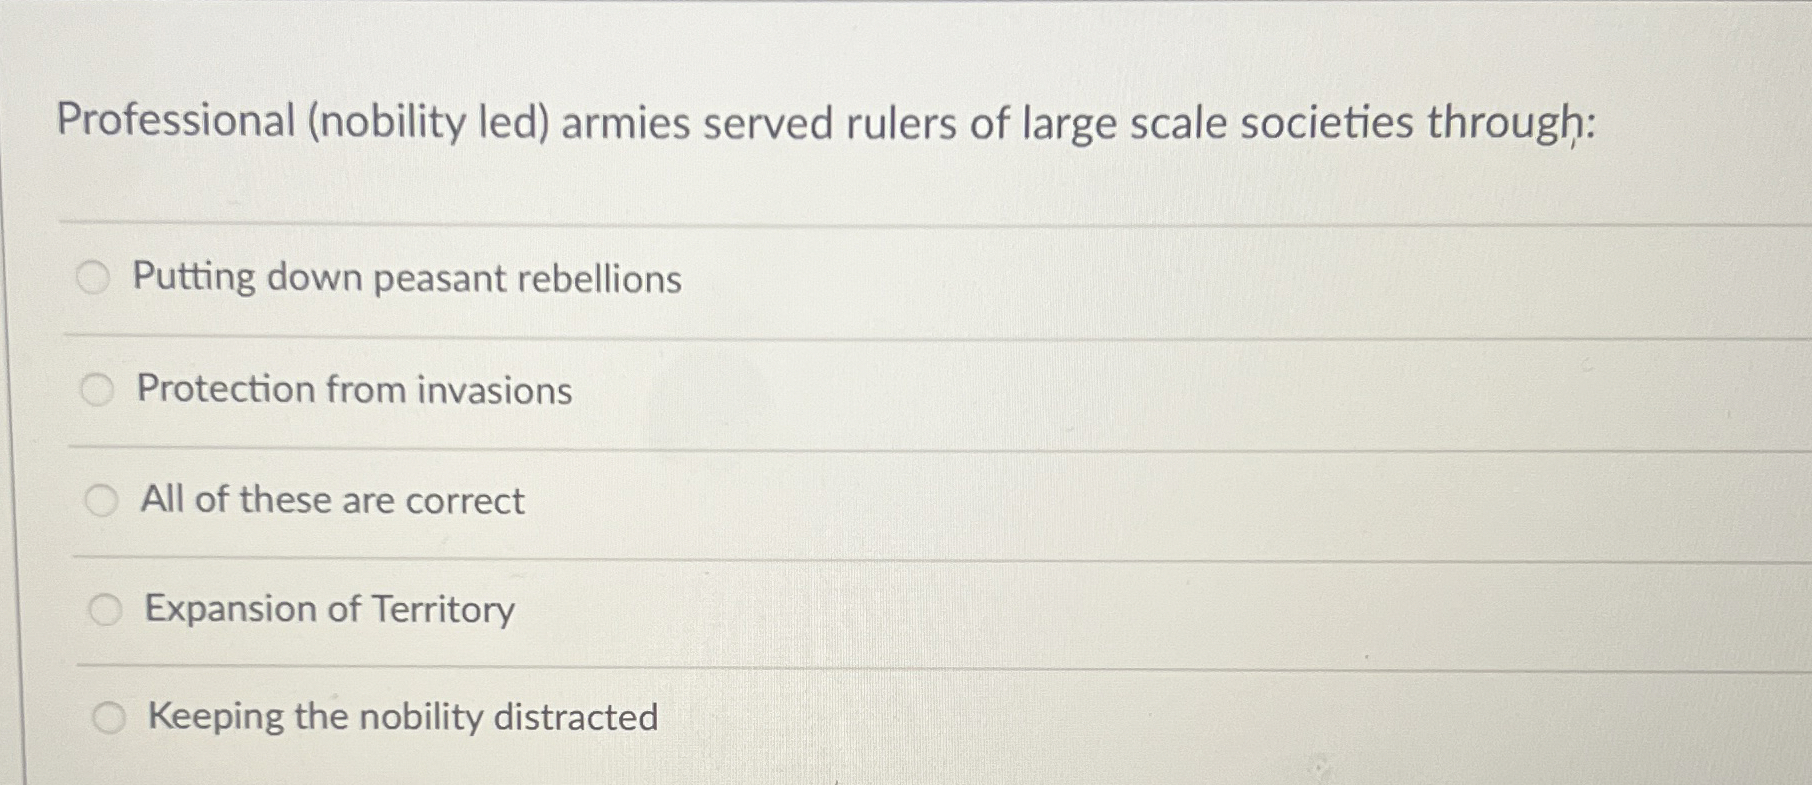1812x785 pixels.
Task: Select the 'Protection from invasions' radio button
Action: pyautogui.click(x=96, y=389)
